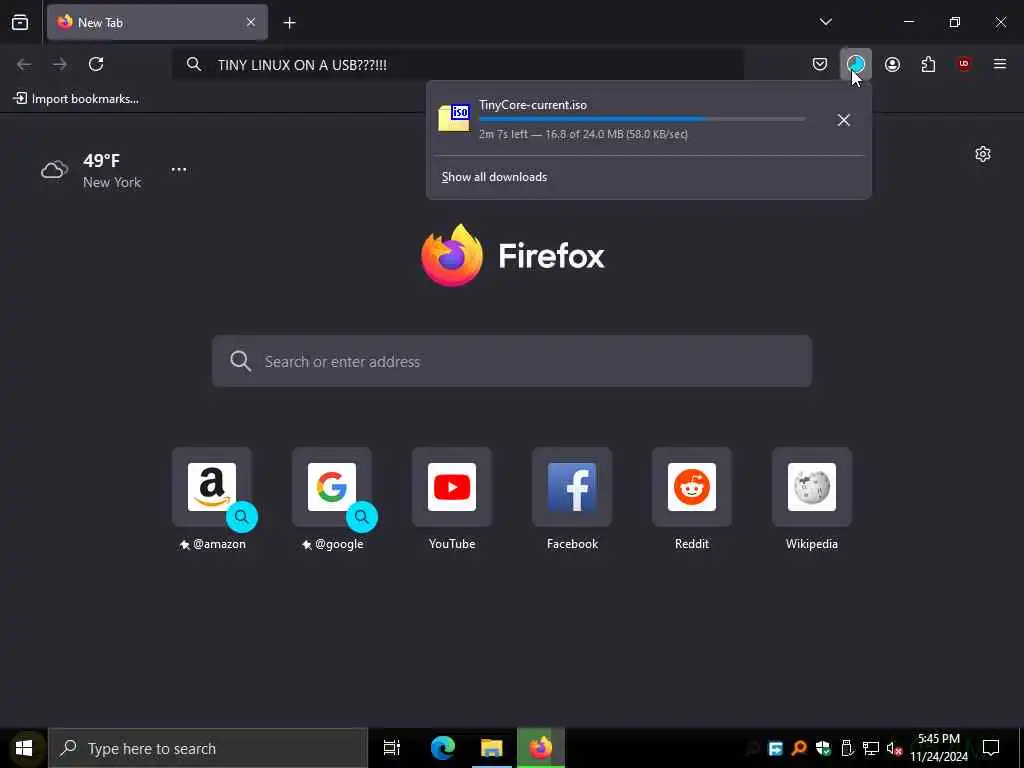Click the Firefox logo on new tab page
Viewport: 1024px width, 768px height.
coord(513,255)
